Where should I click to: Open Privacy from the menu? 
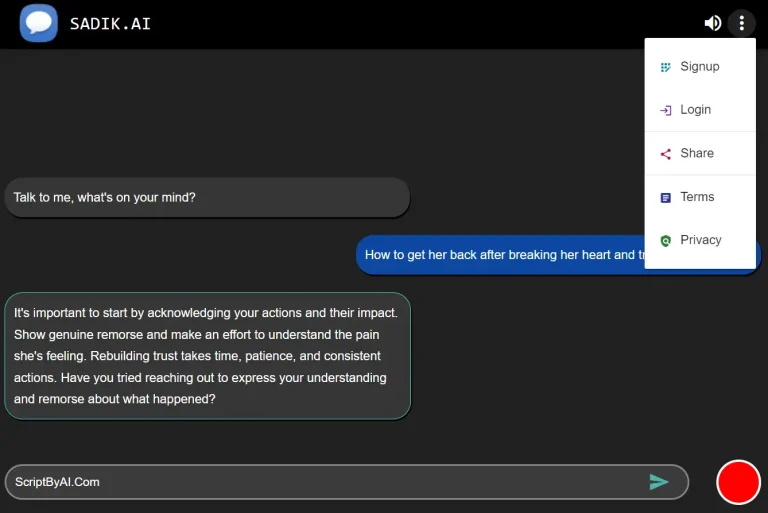pyautogui.click(x=700, y=240)
